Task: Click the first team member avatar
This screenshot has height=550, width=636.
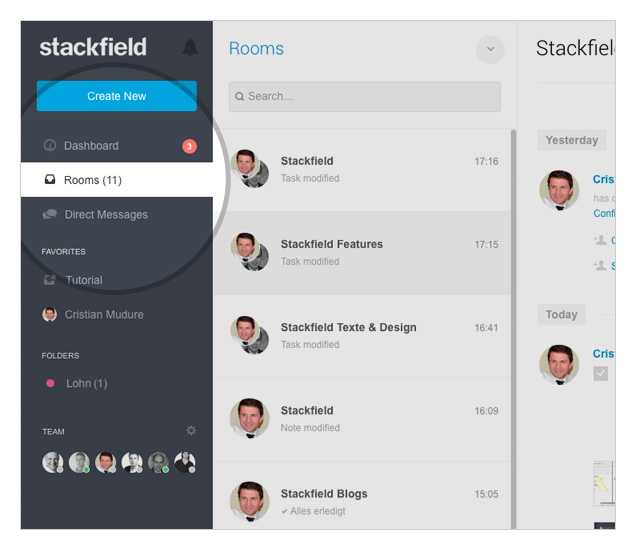Action: [x=53, y=462]
